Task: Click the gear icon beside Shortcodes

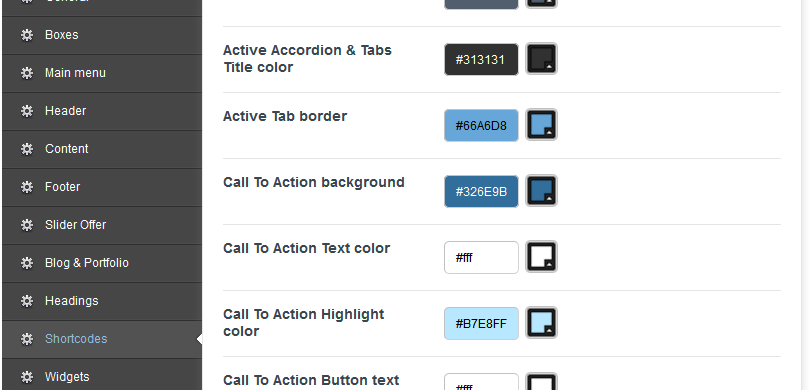Action: point(27,339)
